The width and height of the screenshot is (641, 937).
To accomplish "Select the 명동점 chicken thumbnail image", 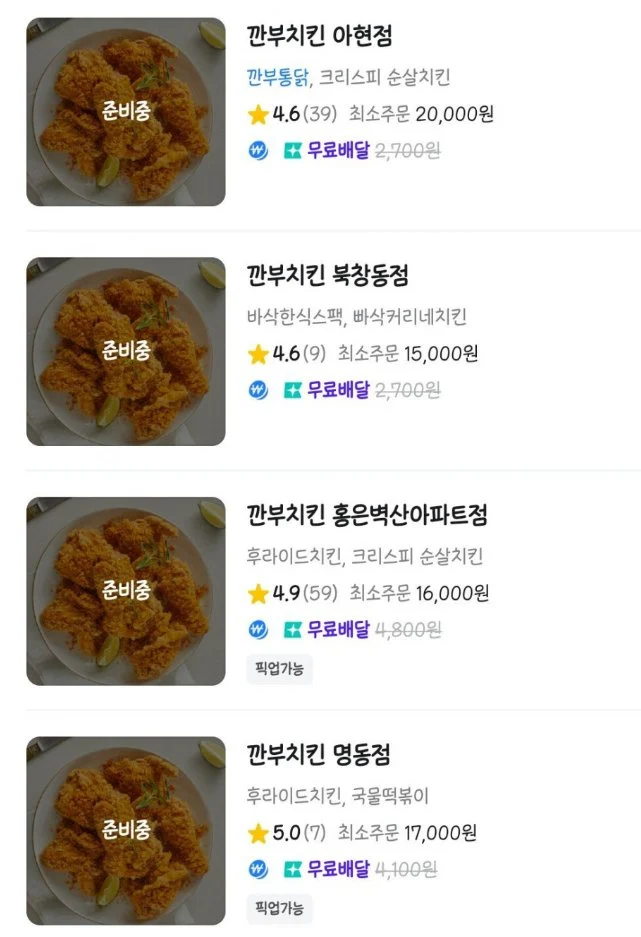I will click(126, 829).
